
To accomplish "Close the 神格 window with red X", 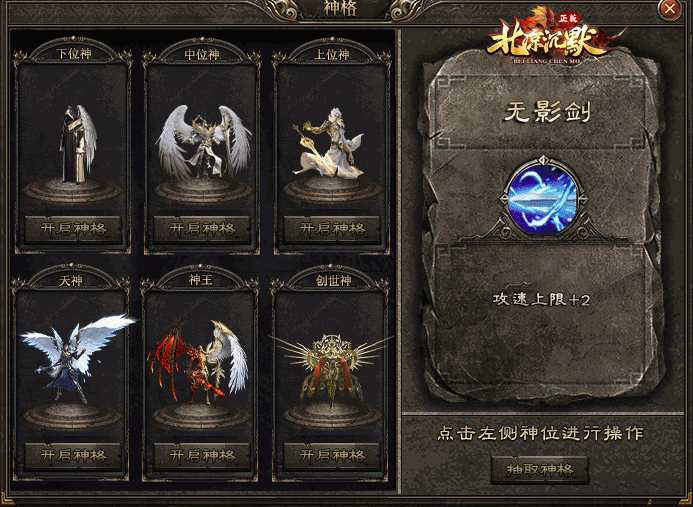I will click(670, 9).
